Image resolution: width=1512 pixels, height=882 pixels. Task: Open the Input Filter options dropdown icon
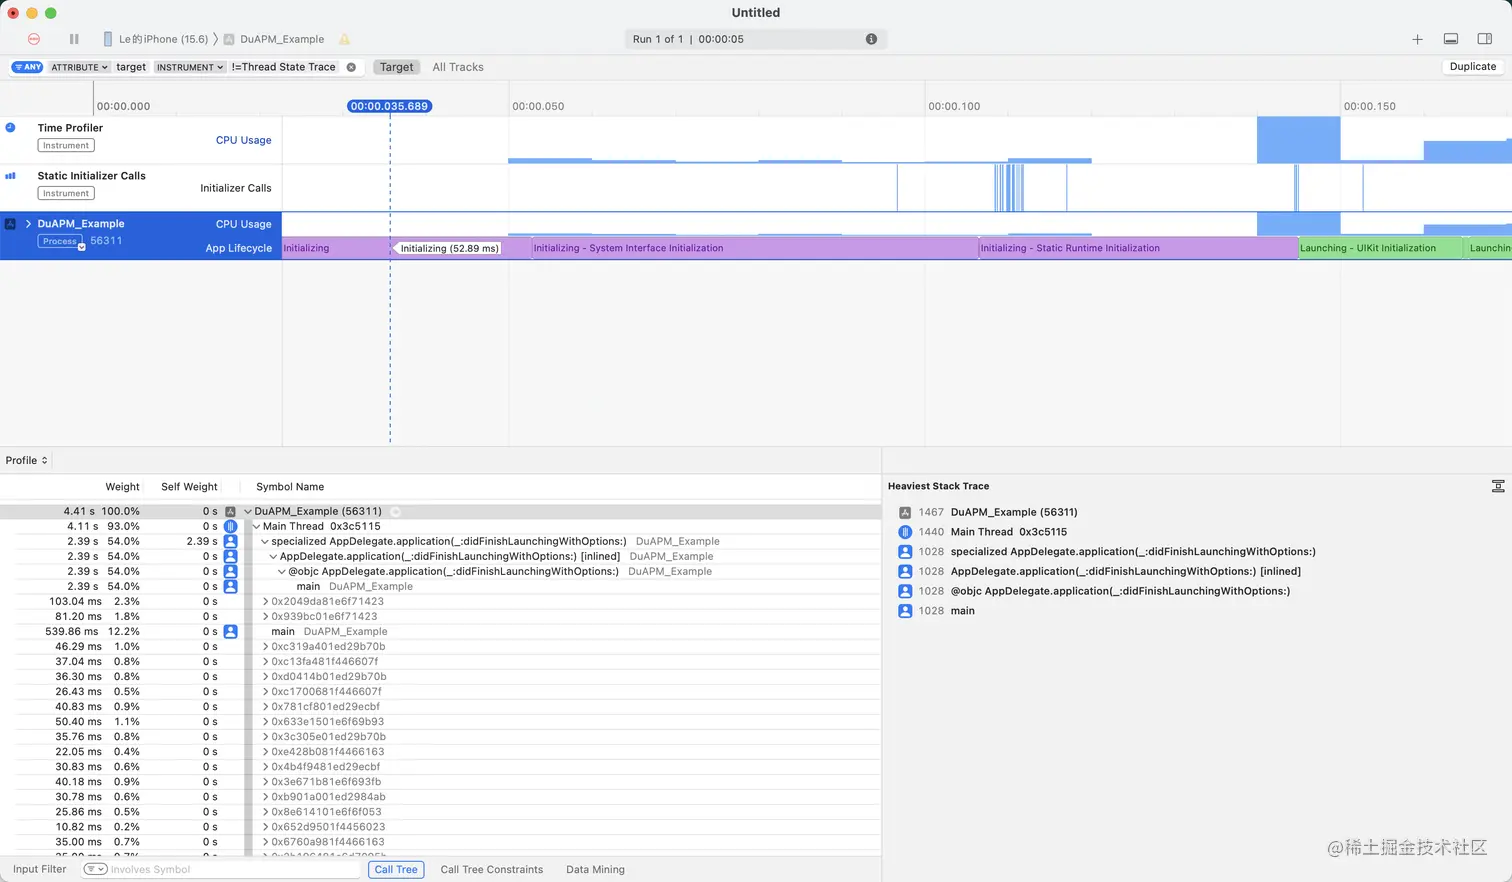95,869
